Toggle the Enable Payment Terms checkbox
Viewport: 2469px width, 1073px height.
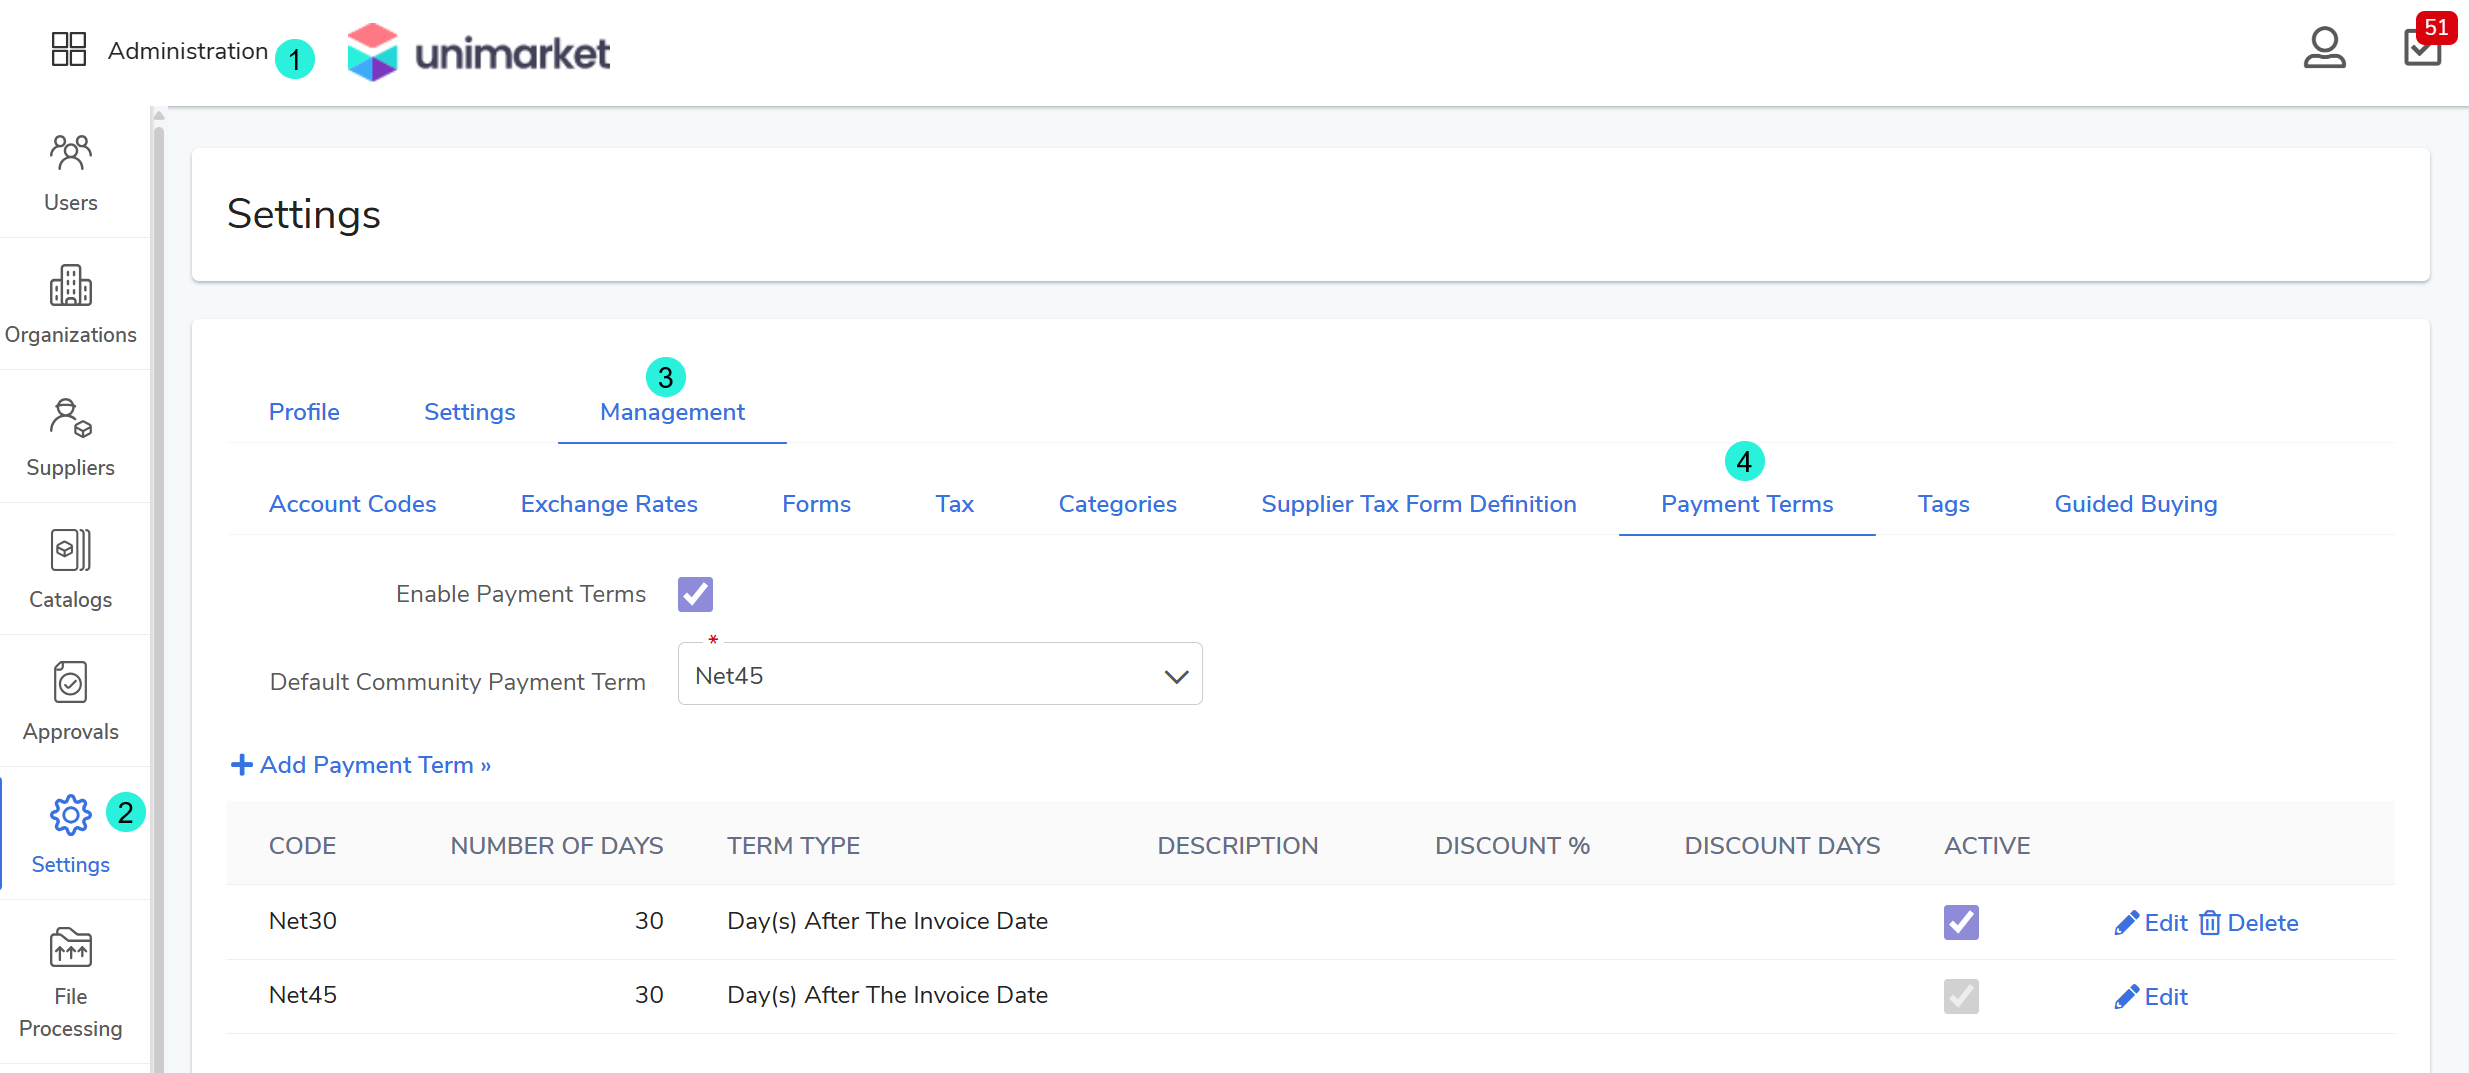point(695,594)
